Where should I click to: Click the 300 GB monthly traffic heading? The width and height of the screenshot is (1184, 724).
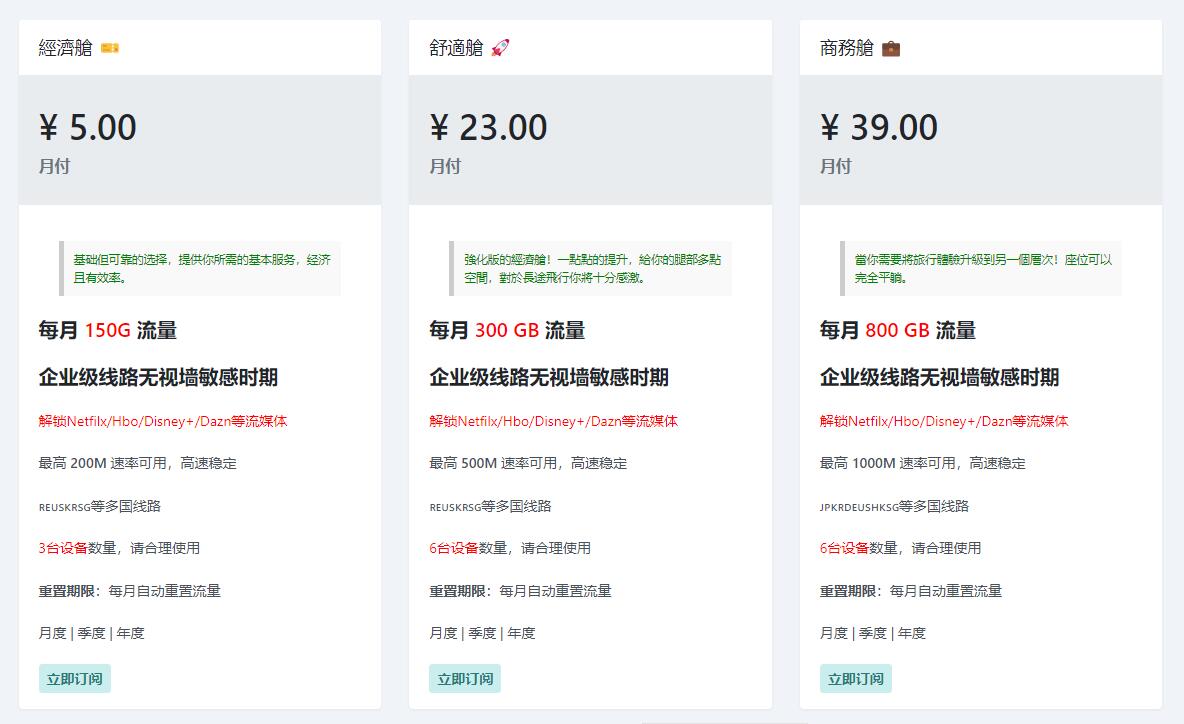point(507,331)
